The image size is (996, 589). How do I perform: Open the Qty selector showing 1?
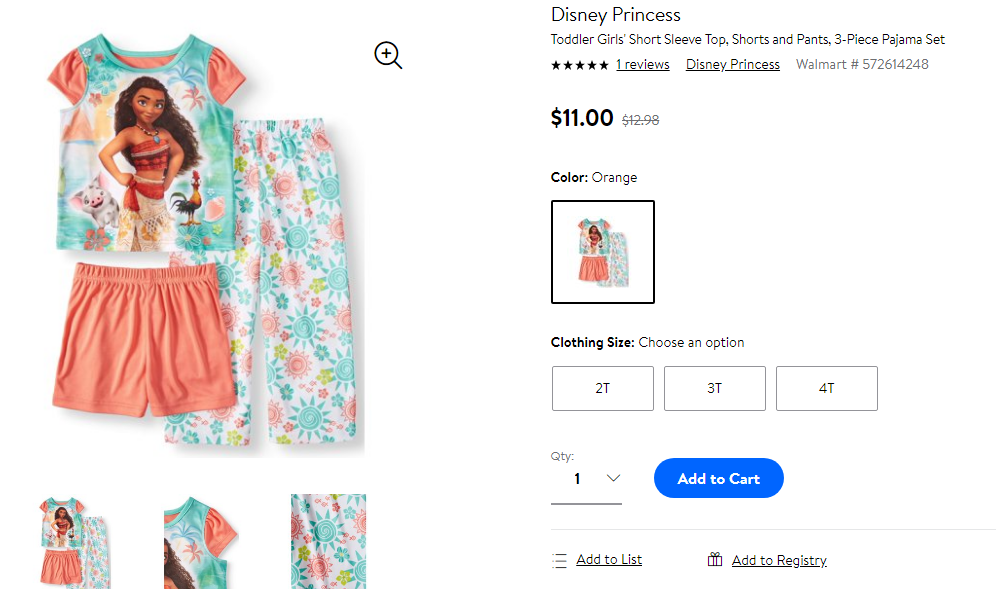click(x=586, y=478)
